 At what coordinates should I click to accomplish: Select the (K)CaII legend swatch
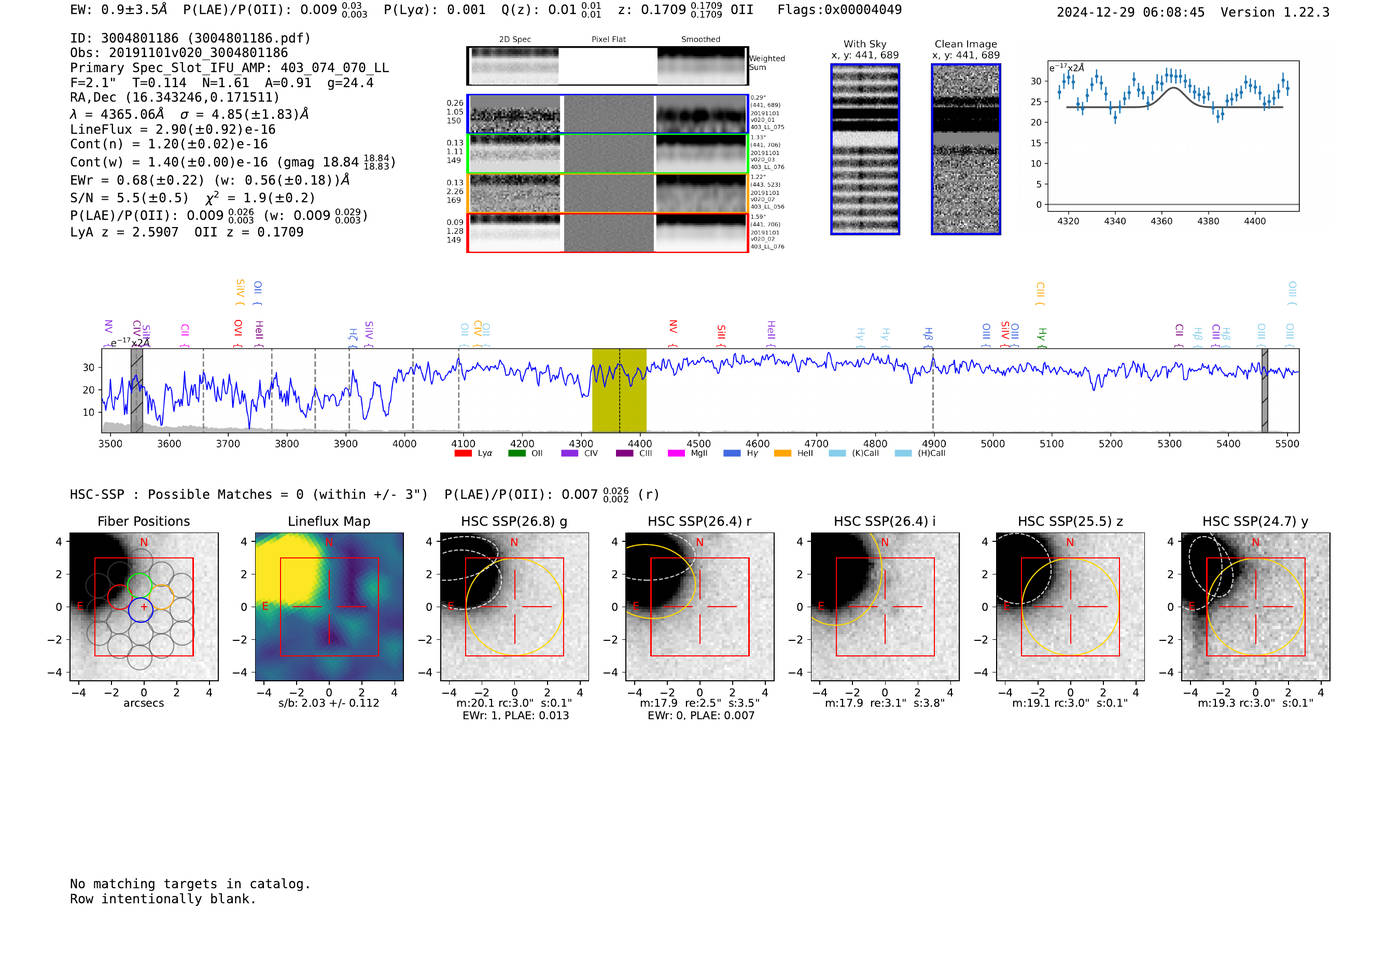point(837,453)
